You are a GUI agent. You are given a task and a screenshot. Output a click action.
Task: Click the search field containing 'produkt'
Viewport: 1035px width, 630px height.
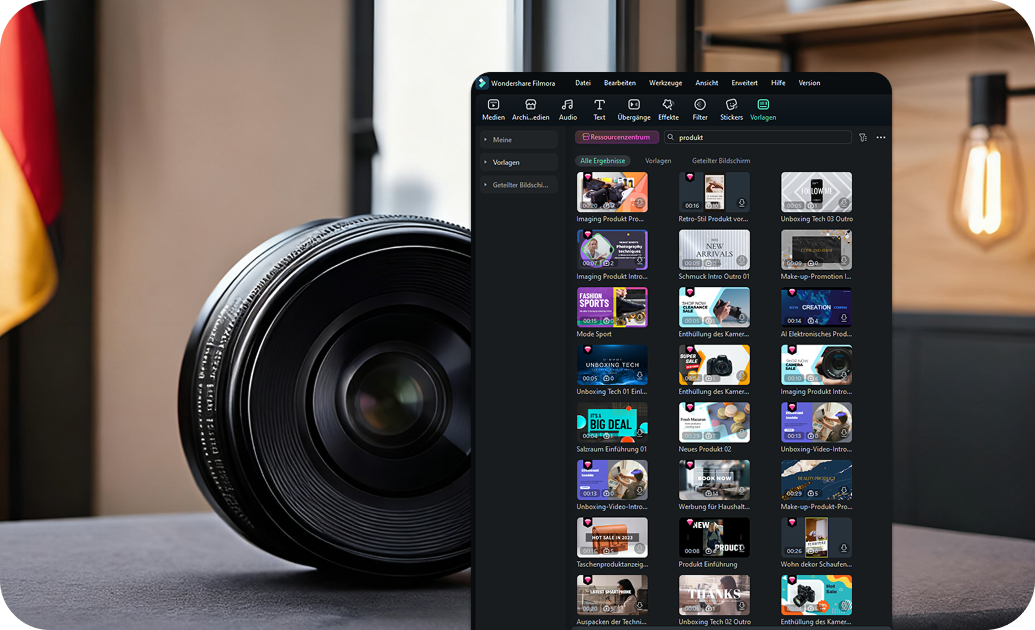tap(760, 137)
